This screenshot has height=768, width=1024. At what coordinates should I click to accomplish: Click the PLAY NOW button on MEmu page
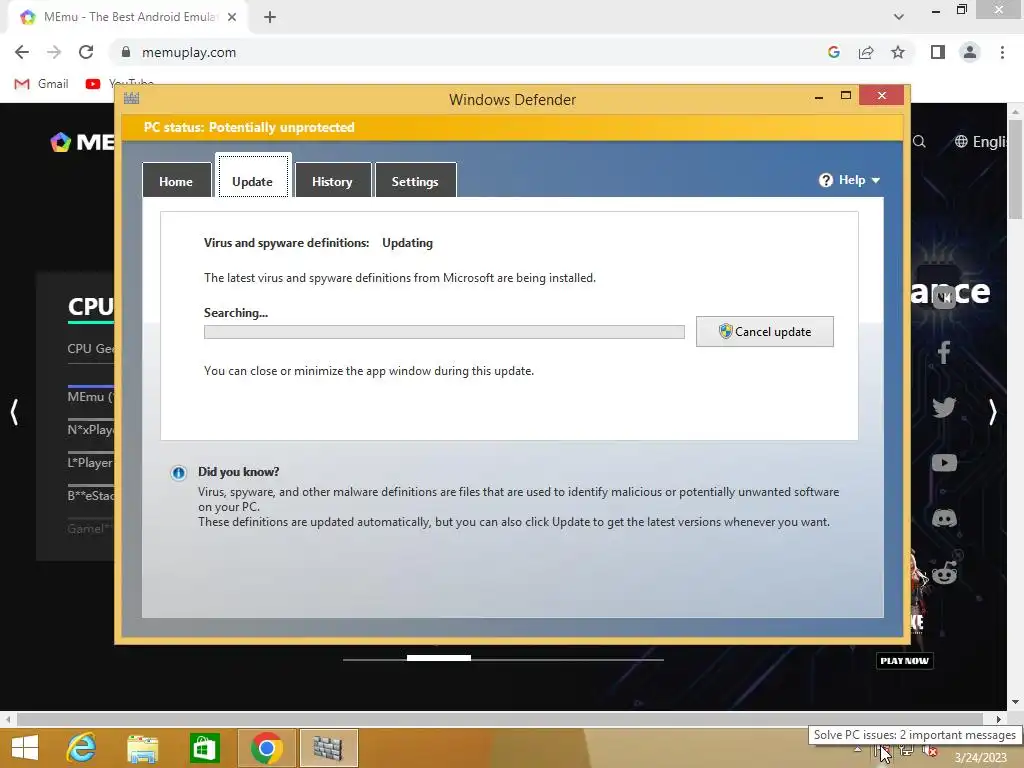click(x=904, y=661)
